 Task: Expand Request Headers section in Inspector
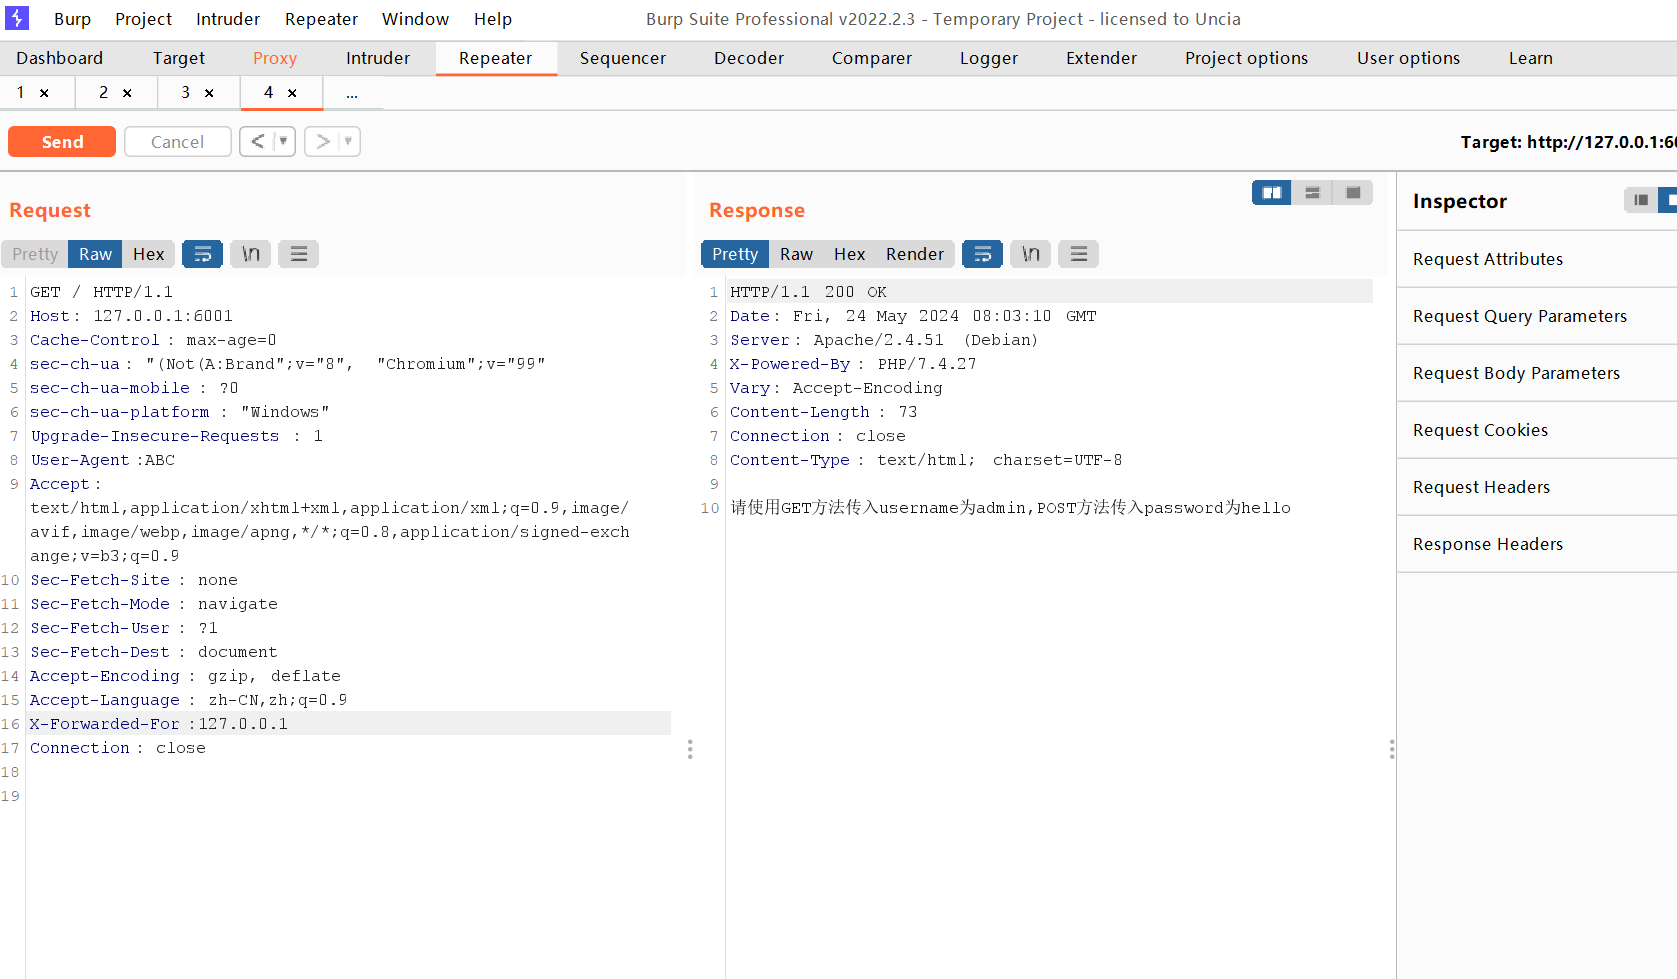pyautogui.click(x=1537, y=487)
